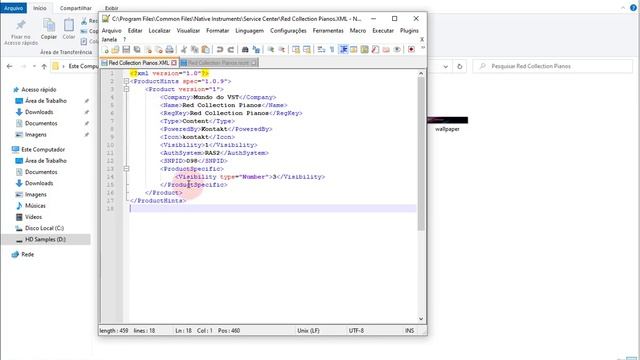Image resolution: width=640 pixels, height=360 pixels.
Task: Click the blue Arquivo tab in Explorer
Action: point(13,8)
